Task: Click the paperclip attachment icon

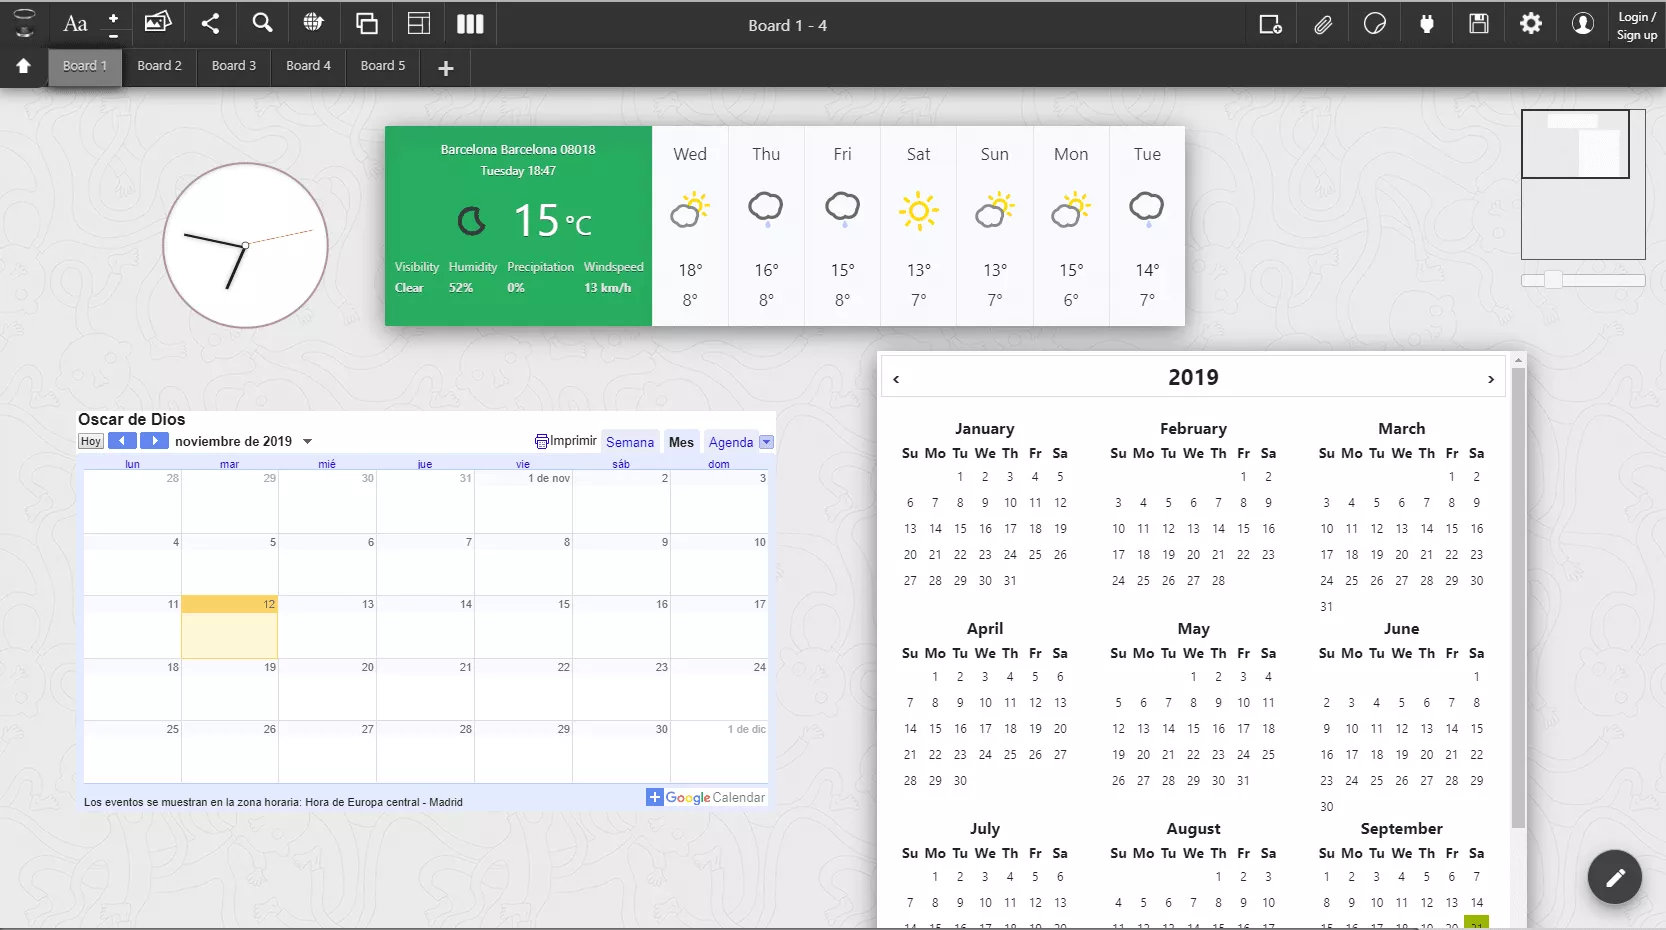Action: pyautogui.click(x=1323, y=24)
